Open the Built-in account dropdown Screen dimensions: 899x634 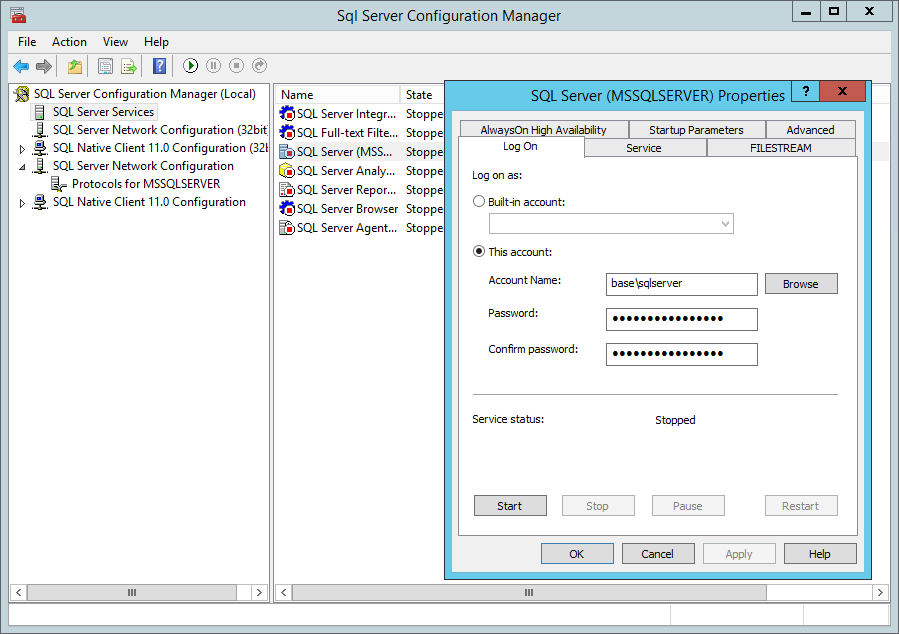725,224
